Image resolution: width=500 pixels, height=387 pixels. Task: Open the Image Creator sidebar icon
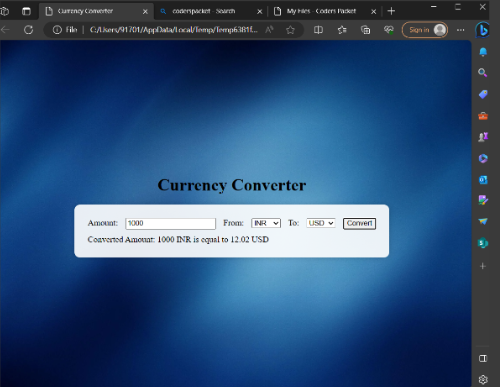pos(483,200)
